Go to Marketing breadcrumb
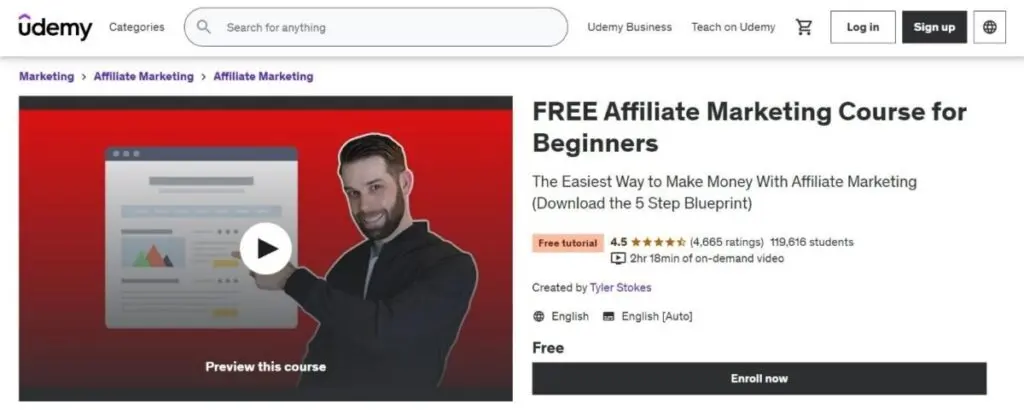The image size is (1024, 410). click(x=46, y=76)
